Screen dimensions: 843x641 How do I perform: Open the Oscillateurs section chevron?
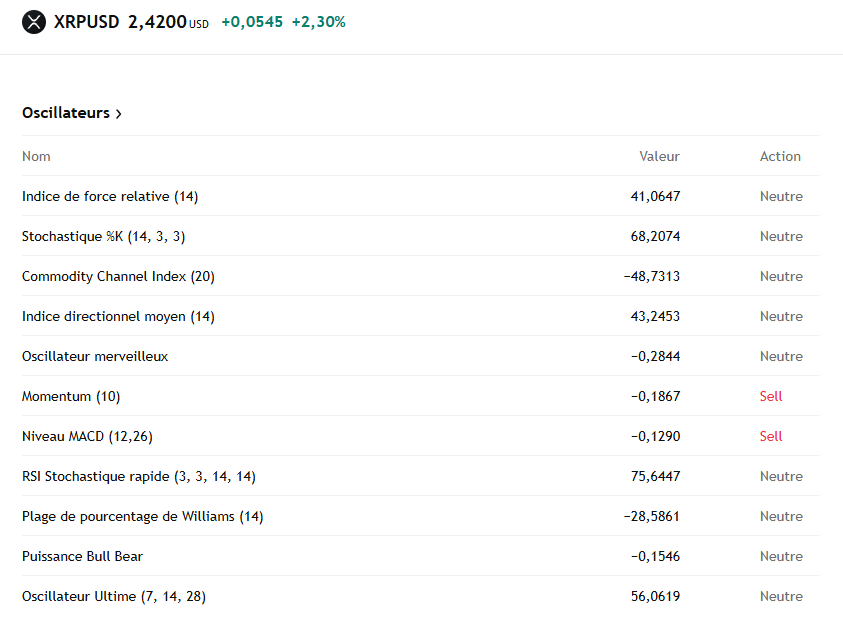119,114
